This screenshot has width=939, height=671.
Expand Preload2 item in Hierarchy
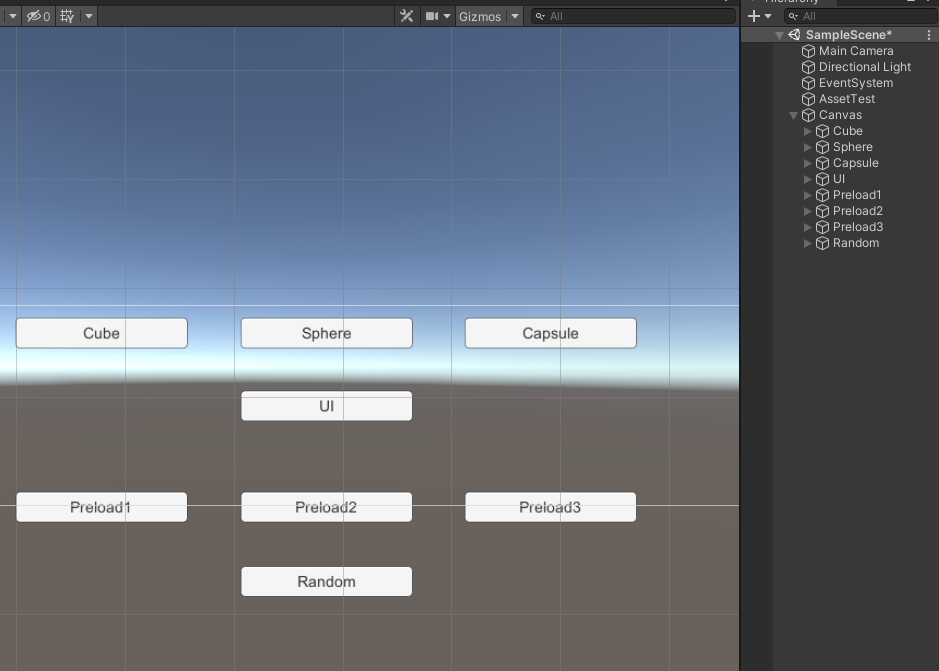(x=807, y=211)
